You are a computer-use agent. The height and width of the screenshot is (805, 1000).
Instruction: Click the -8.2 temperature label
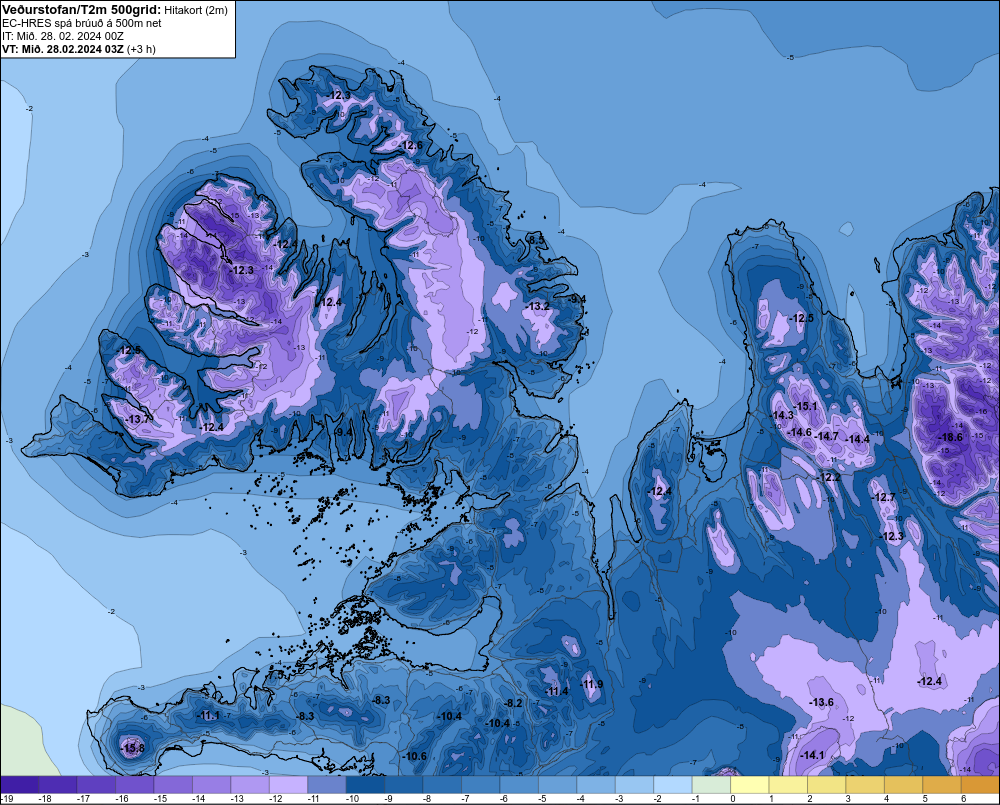tap(513, 703)
